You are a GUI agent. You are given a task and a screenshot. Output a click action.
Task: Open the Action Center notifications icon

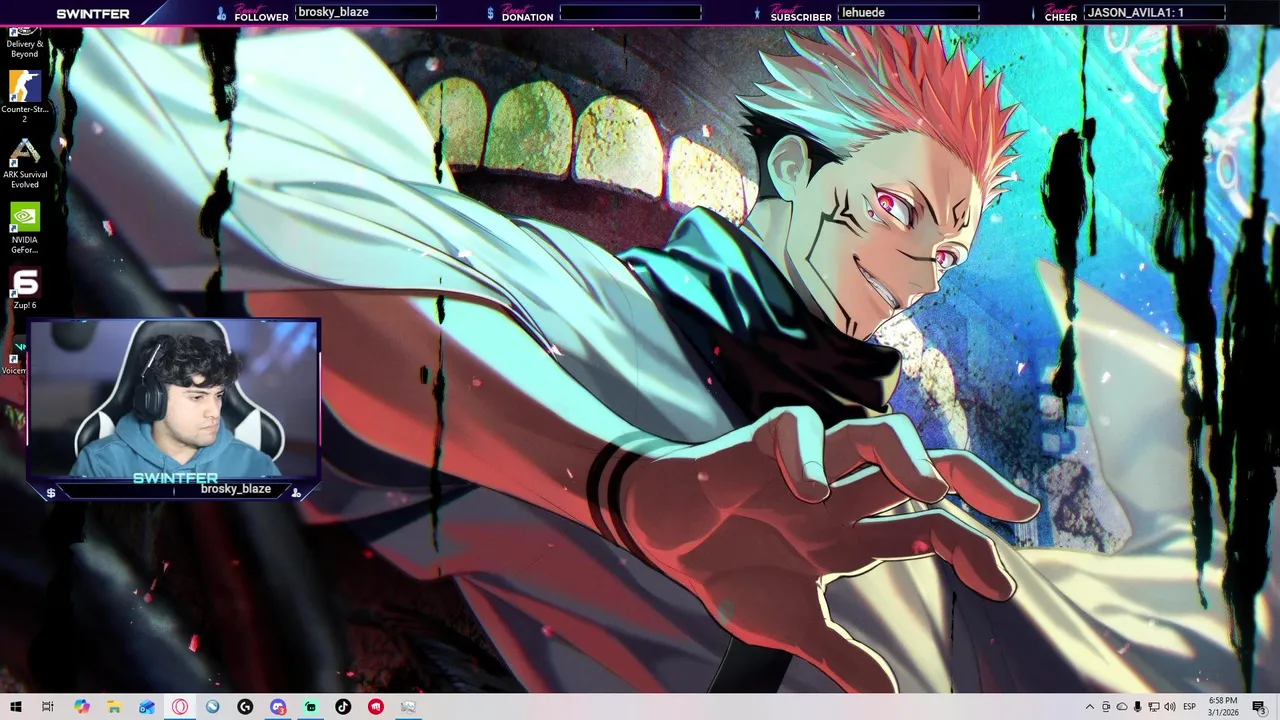click(x=1259, y=707)
